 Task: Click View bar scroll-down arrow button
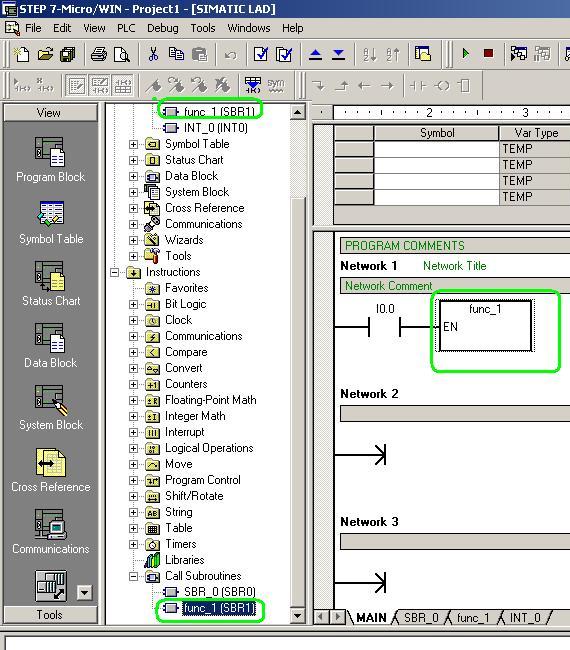(84, 593)
